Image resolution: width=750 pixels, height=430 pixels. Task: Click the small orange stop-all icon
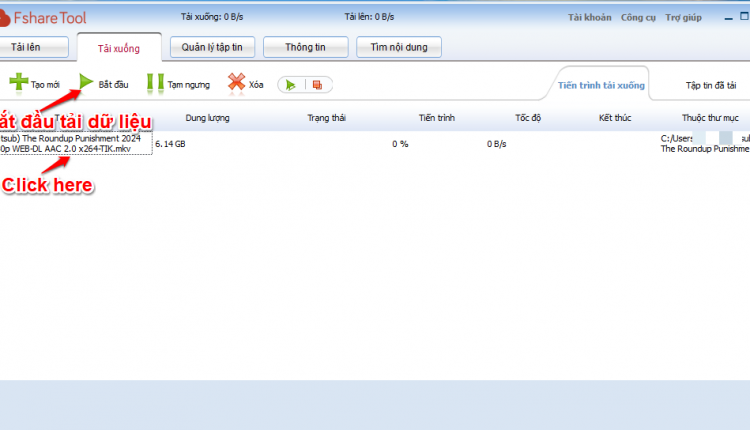click(x=317, y=85)
